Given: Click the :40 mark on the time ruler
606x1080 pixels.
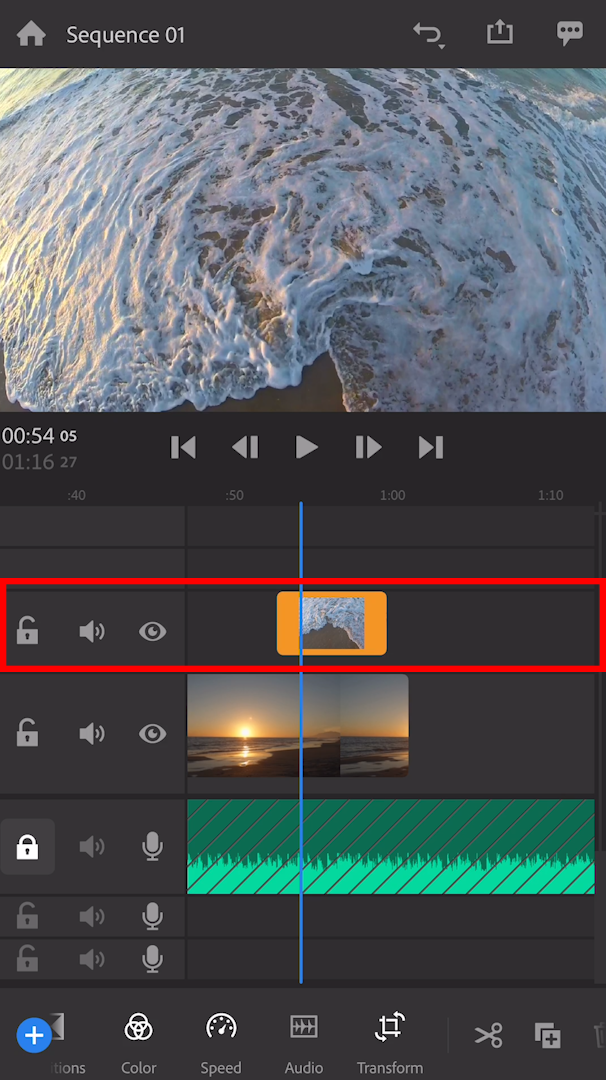Looking at the screenshot, I should tap(76, 495).
